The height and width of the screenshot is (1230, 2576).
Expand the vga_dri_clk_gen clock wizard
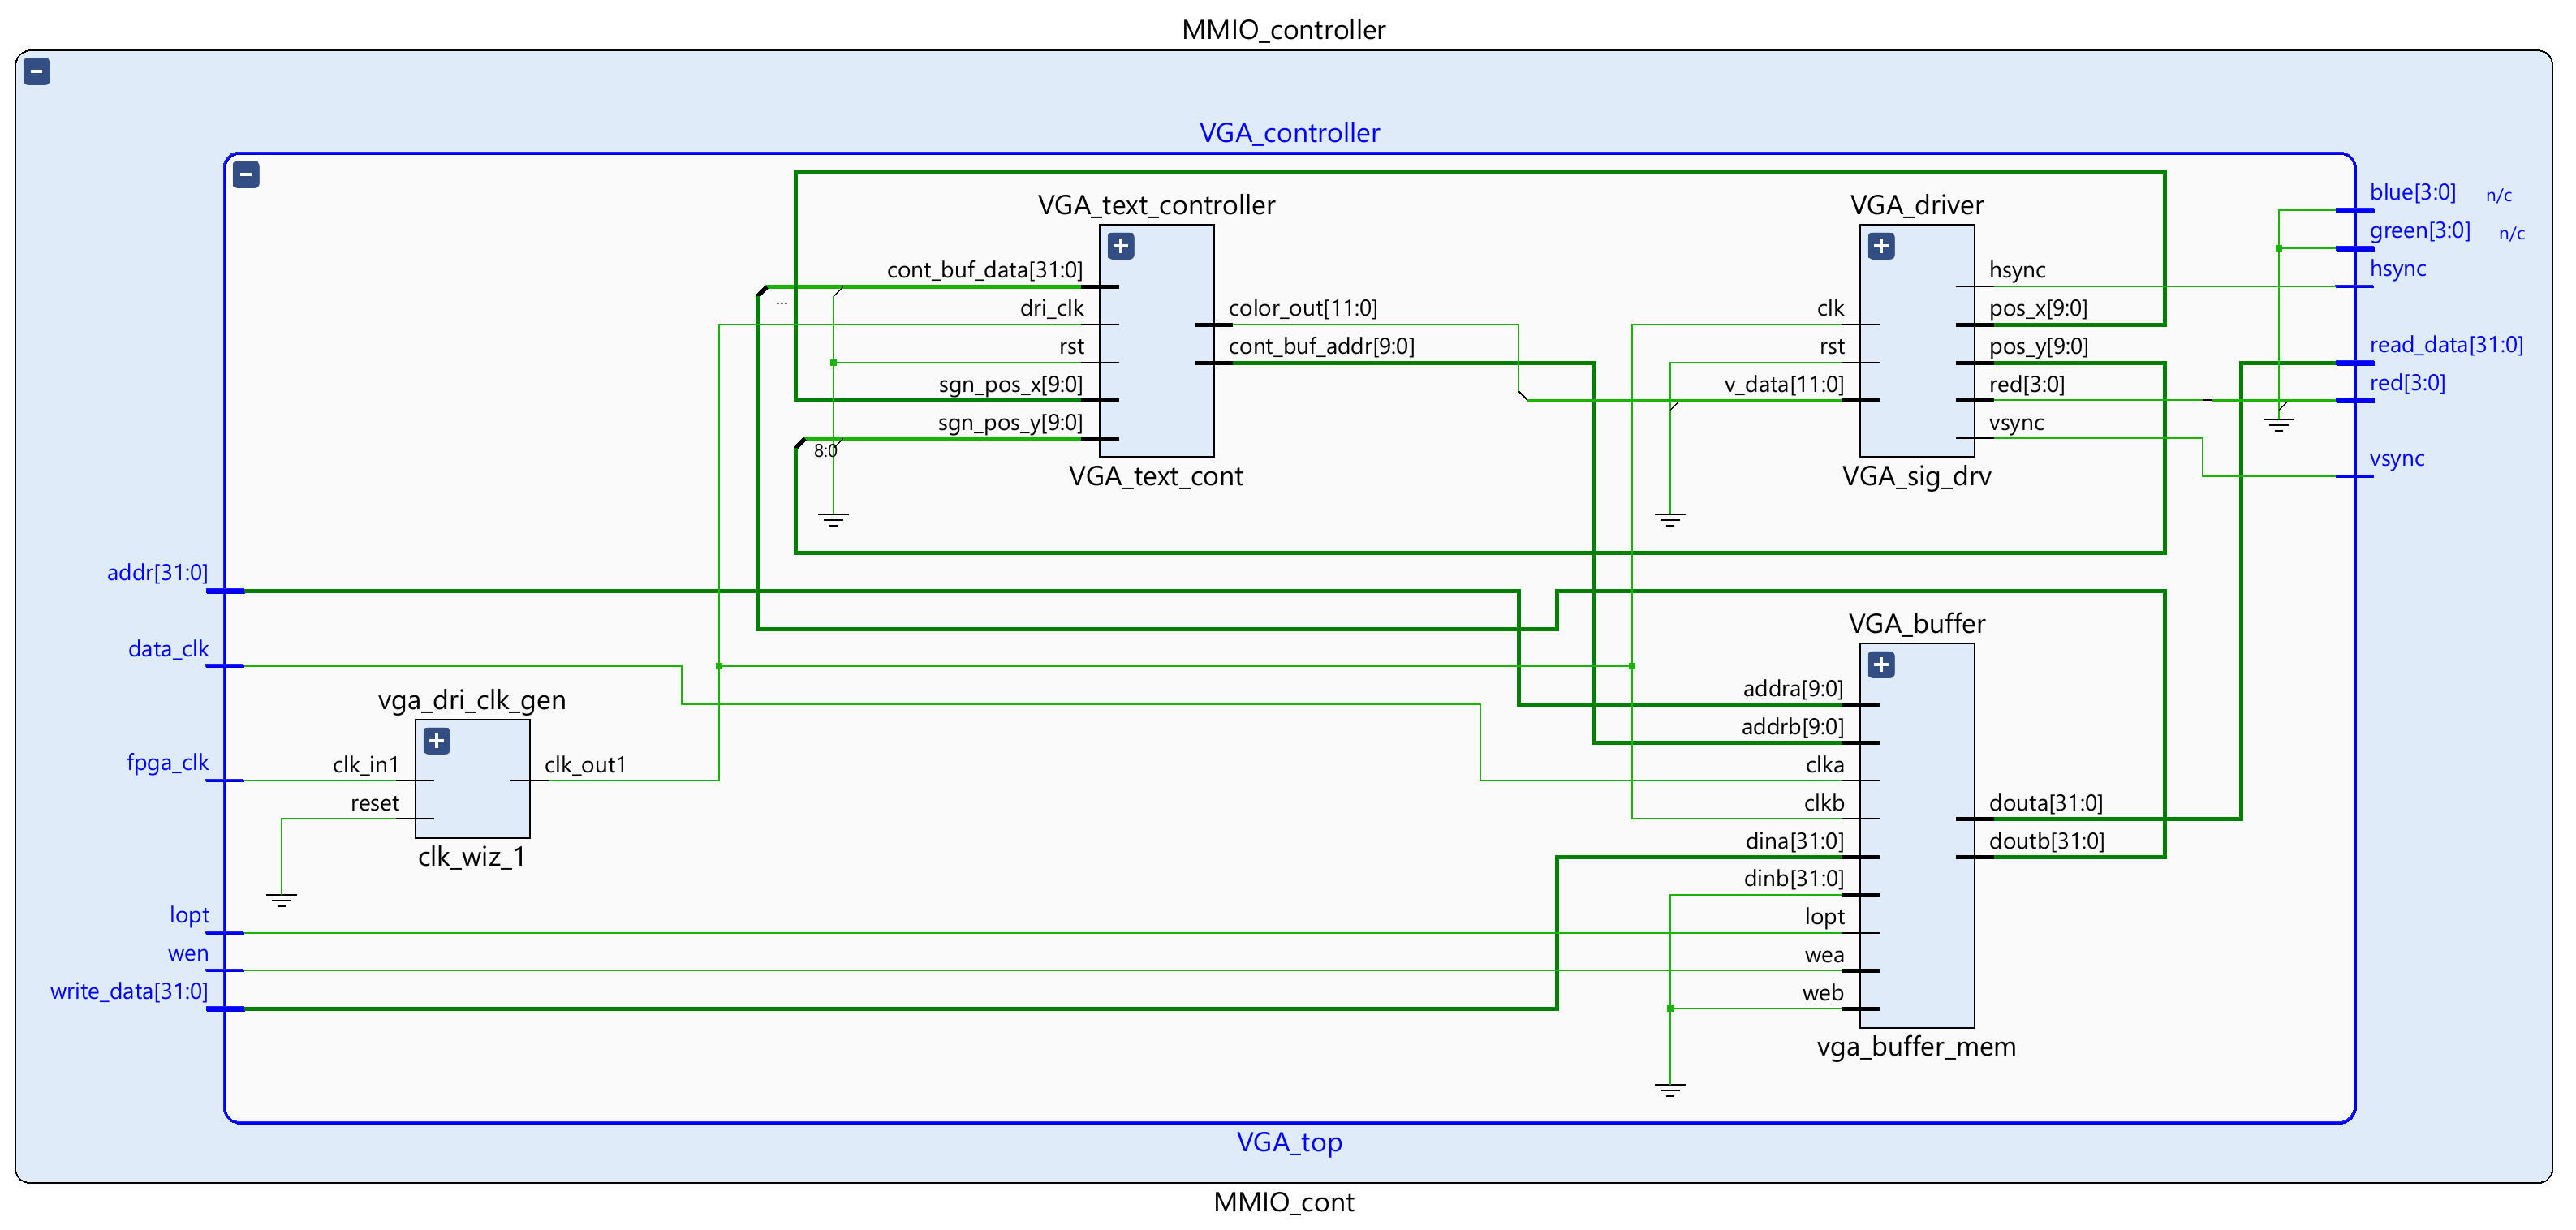(437, 741)
